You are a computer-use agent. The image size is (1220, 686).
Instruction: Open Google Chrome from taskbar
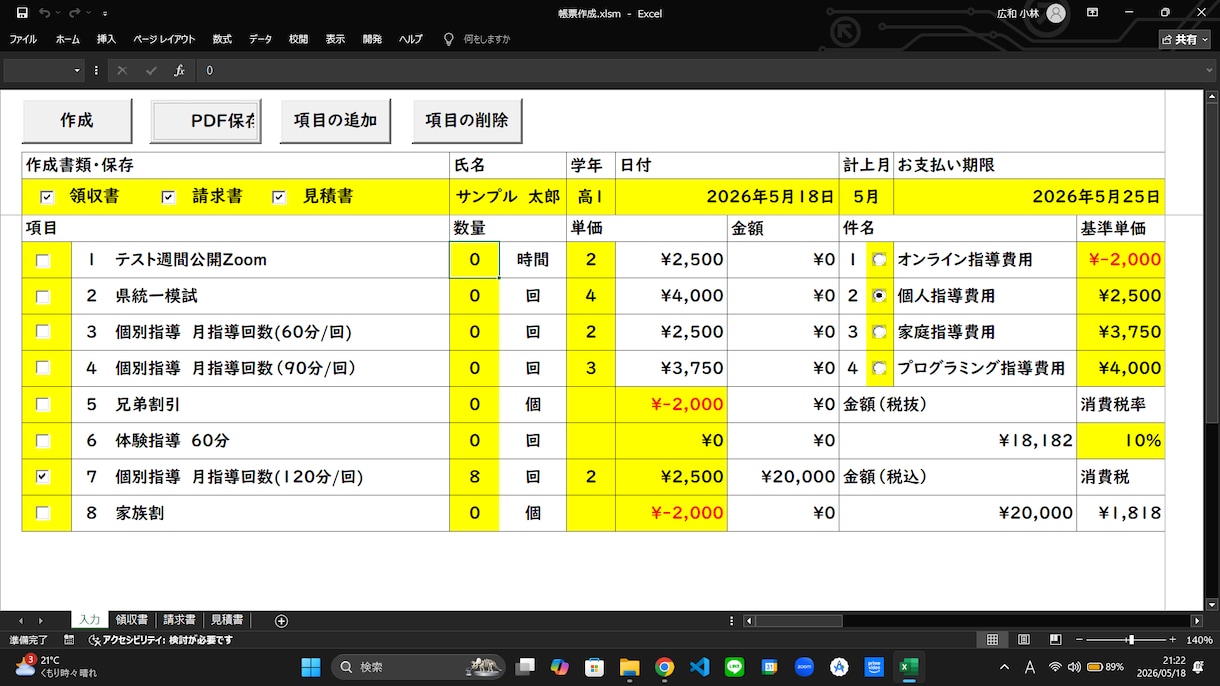[x=664, y=667]
